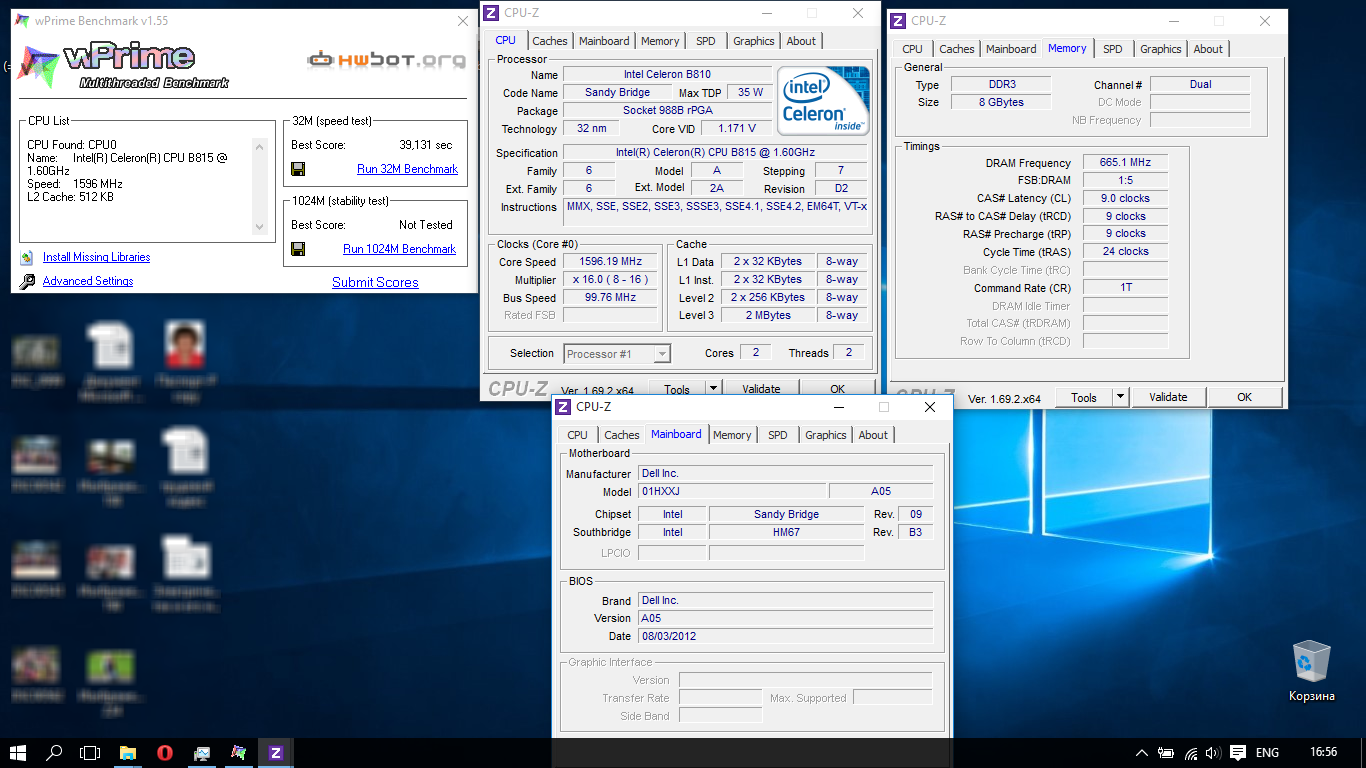Click the Submit Scores link
Viewport: 1366px width, 768px height.
click(375, 282)
